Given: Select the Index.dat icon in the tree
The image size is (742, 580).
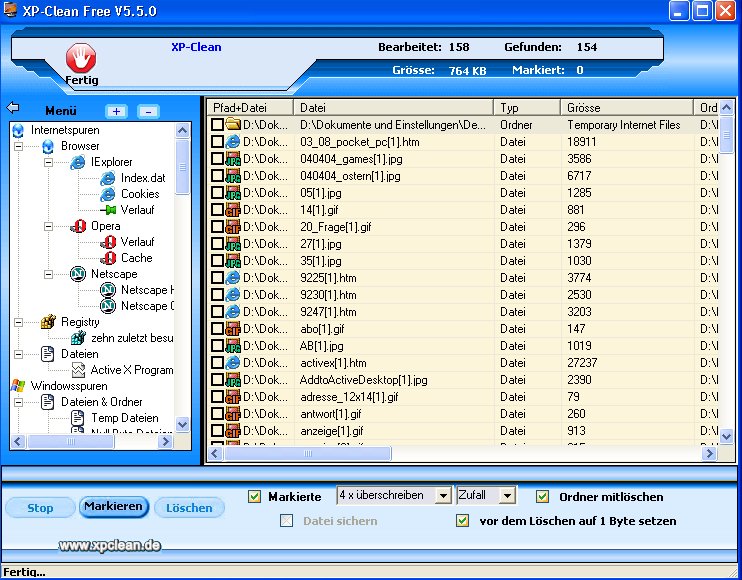Looking at the screenshot, I should (107, 178).
